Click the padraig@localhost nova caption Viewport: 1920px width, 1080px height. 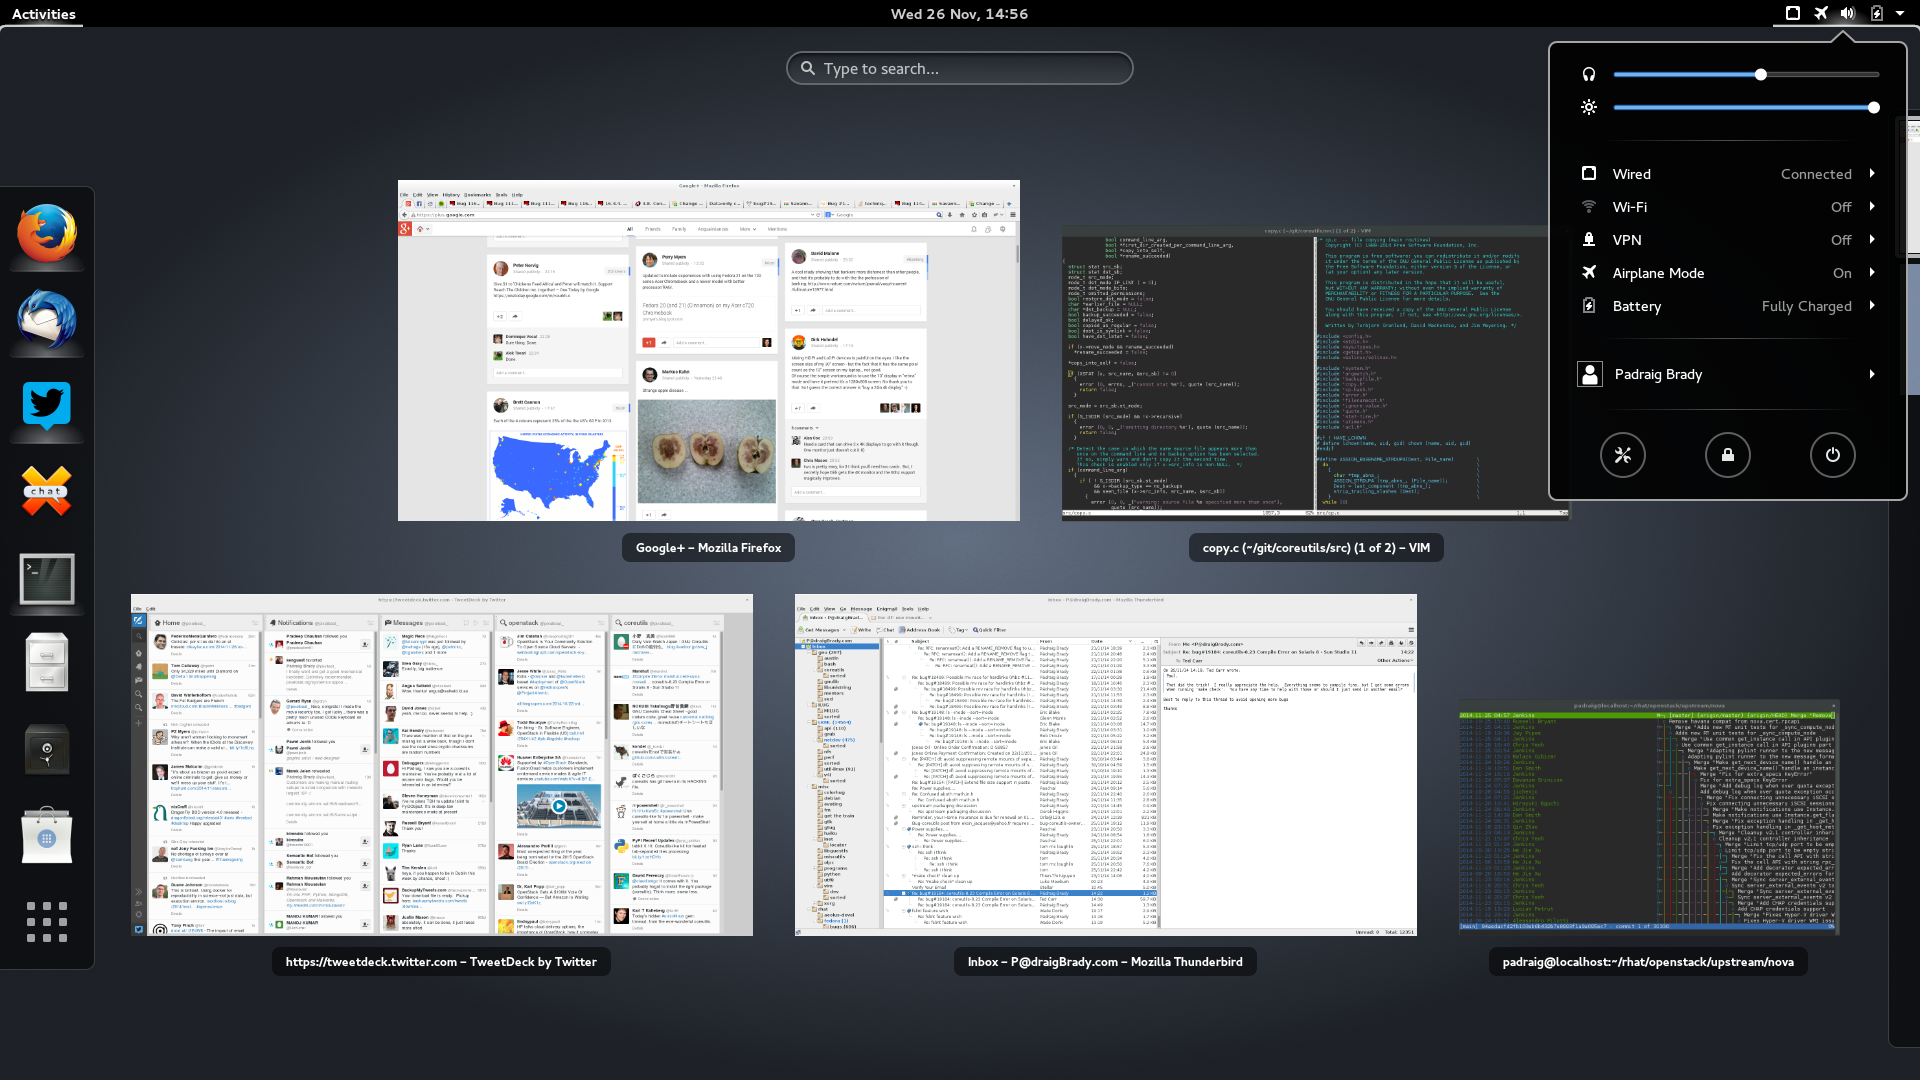click(x=1648, y=962)
